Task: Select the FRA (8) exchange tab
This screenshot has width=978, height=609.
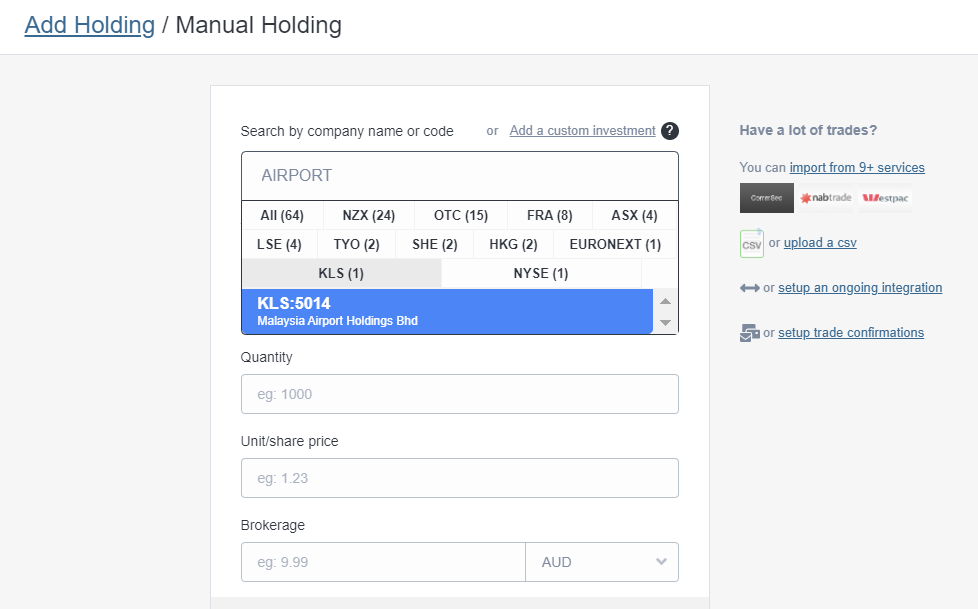Action: [550, 215]
